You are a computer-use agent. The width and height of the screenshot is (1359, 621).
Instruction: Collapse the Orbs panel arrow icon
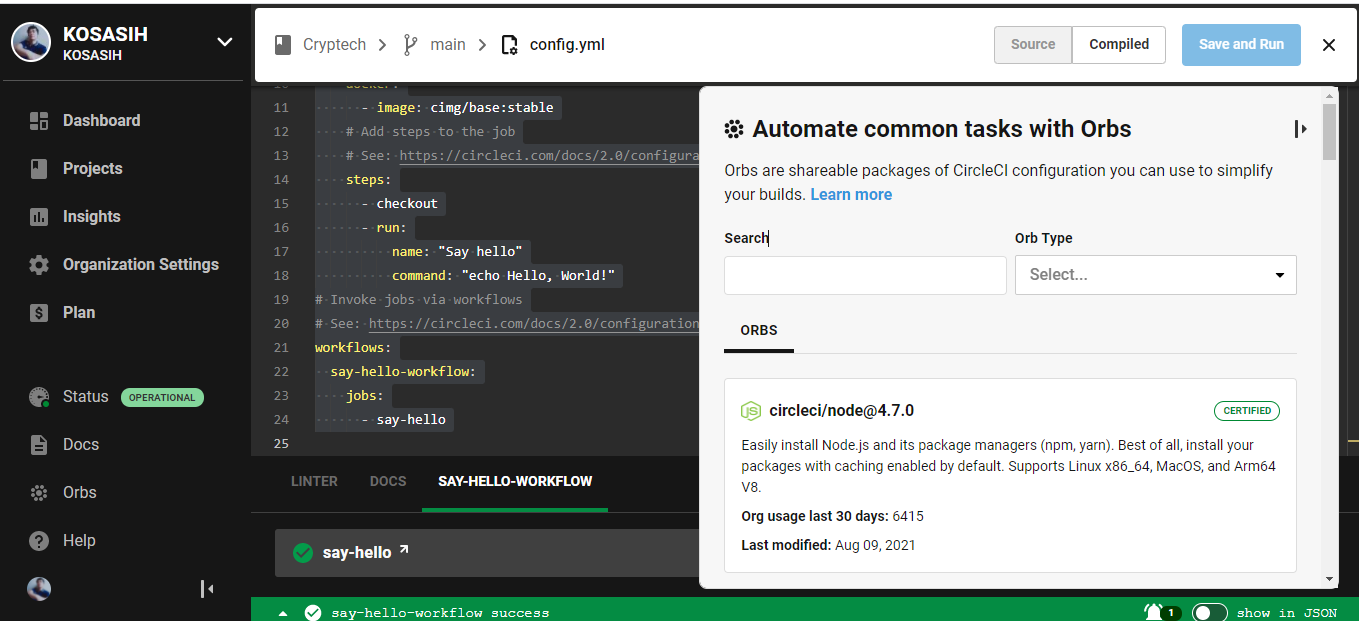point(1300,129)
